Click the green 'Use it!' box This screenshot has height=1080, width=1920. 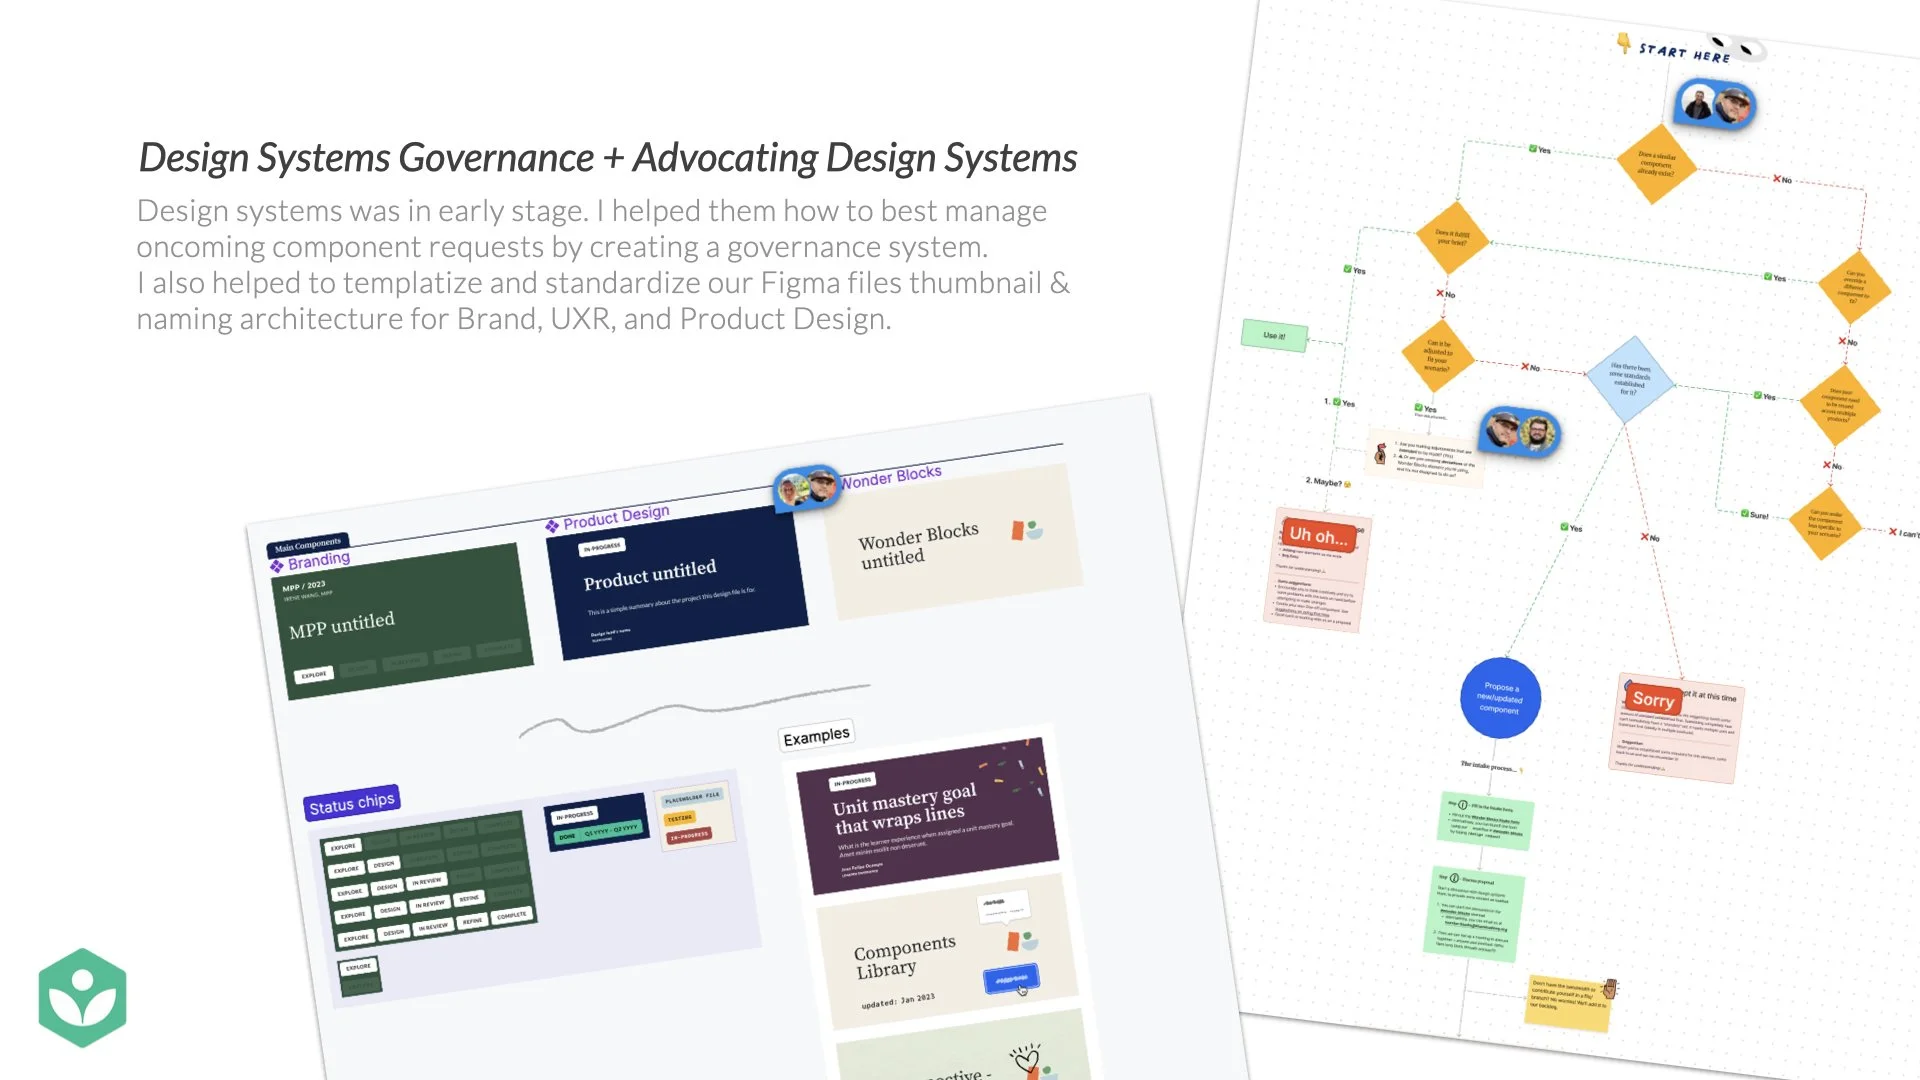pyautogui.click(x=1274, y=336)
